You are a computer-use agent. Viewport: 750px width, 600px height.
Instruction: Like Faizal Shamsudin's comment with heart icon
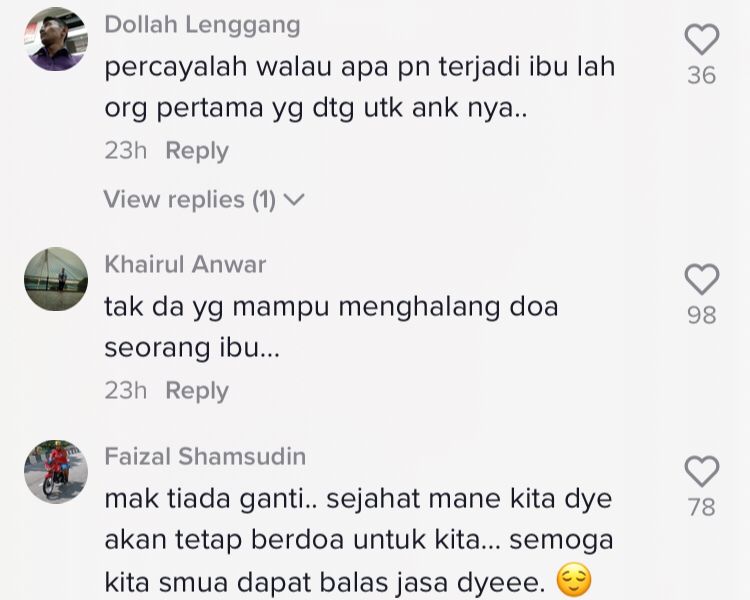[x=702, y=471]
